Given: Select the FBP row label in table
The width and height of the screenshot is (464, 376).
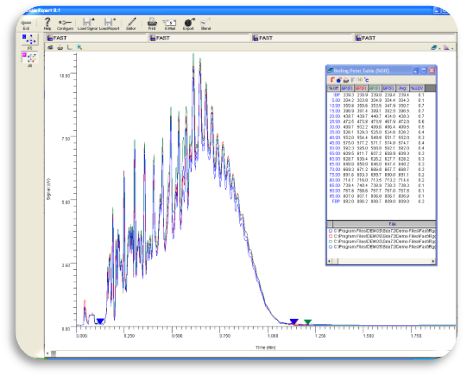Looking at the screenshot, I should click(336, 201).
